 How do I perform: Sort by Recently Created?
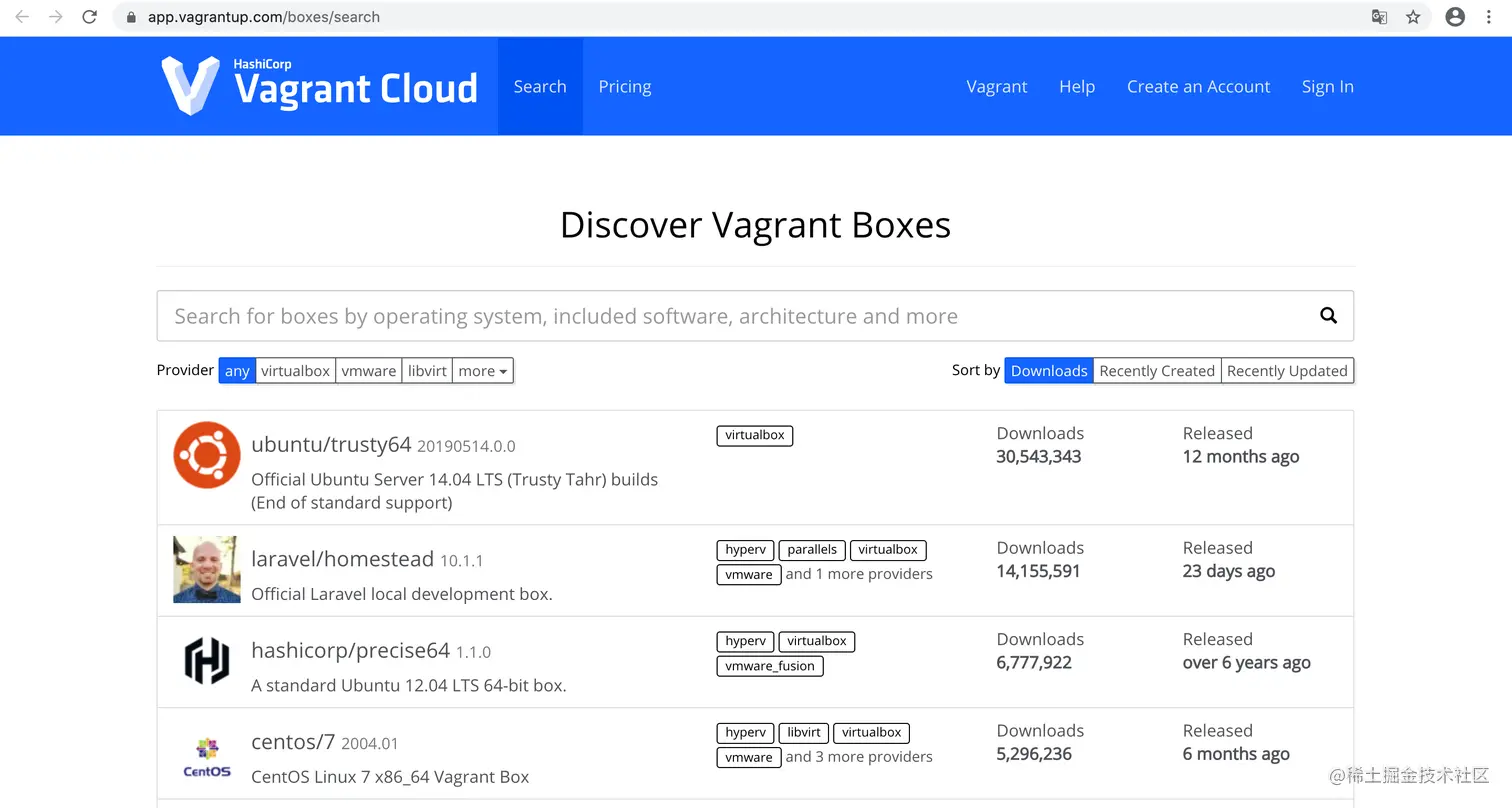[x=1157, y=371]
